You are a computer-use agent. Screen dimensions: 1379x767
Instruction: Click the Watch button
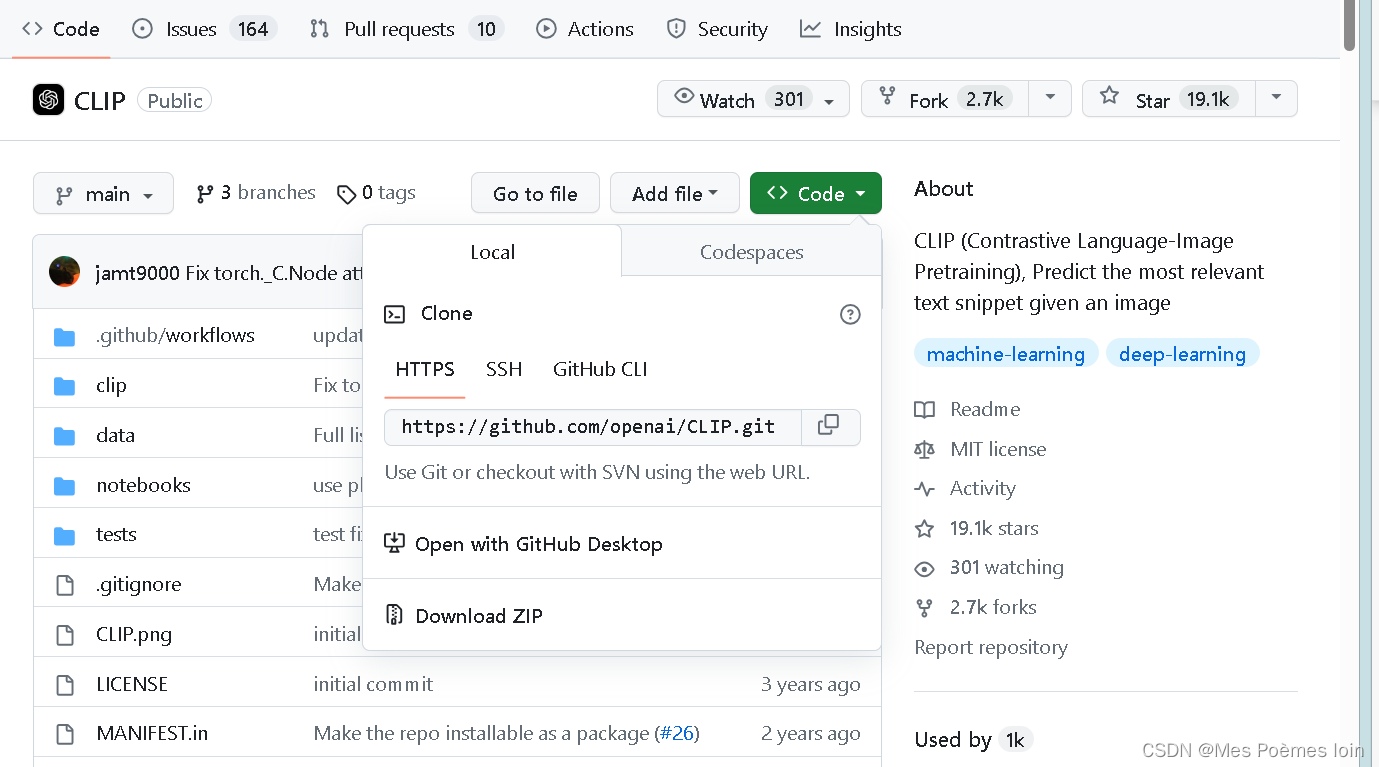click(753, 99)
